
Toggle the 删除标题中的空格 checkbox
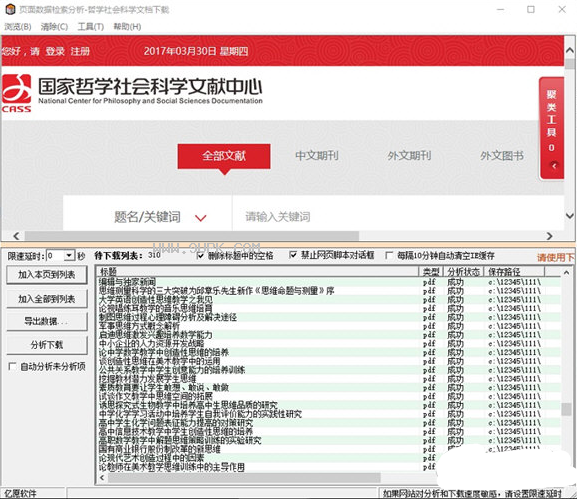point(201,255)
